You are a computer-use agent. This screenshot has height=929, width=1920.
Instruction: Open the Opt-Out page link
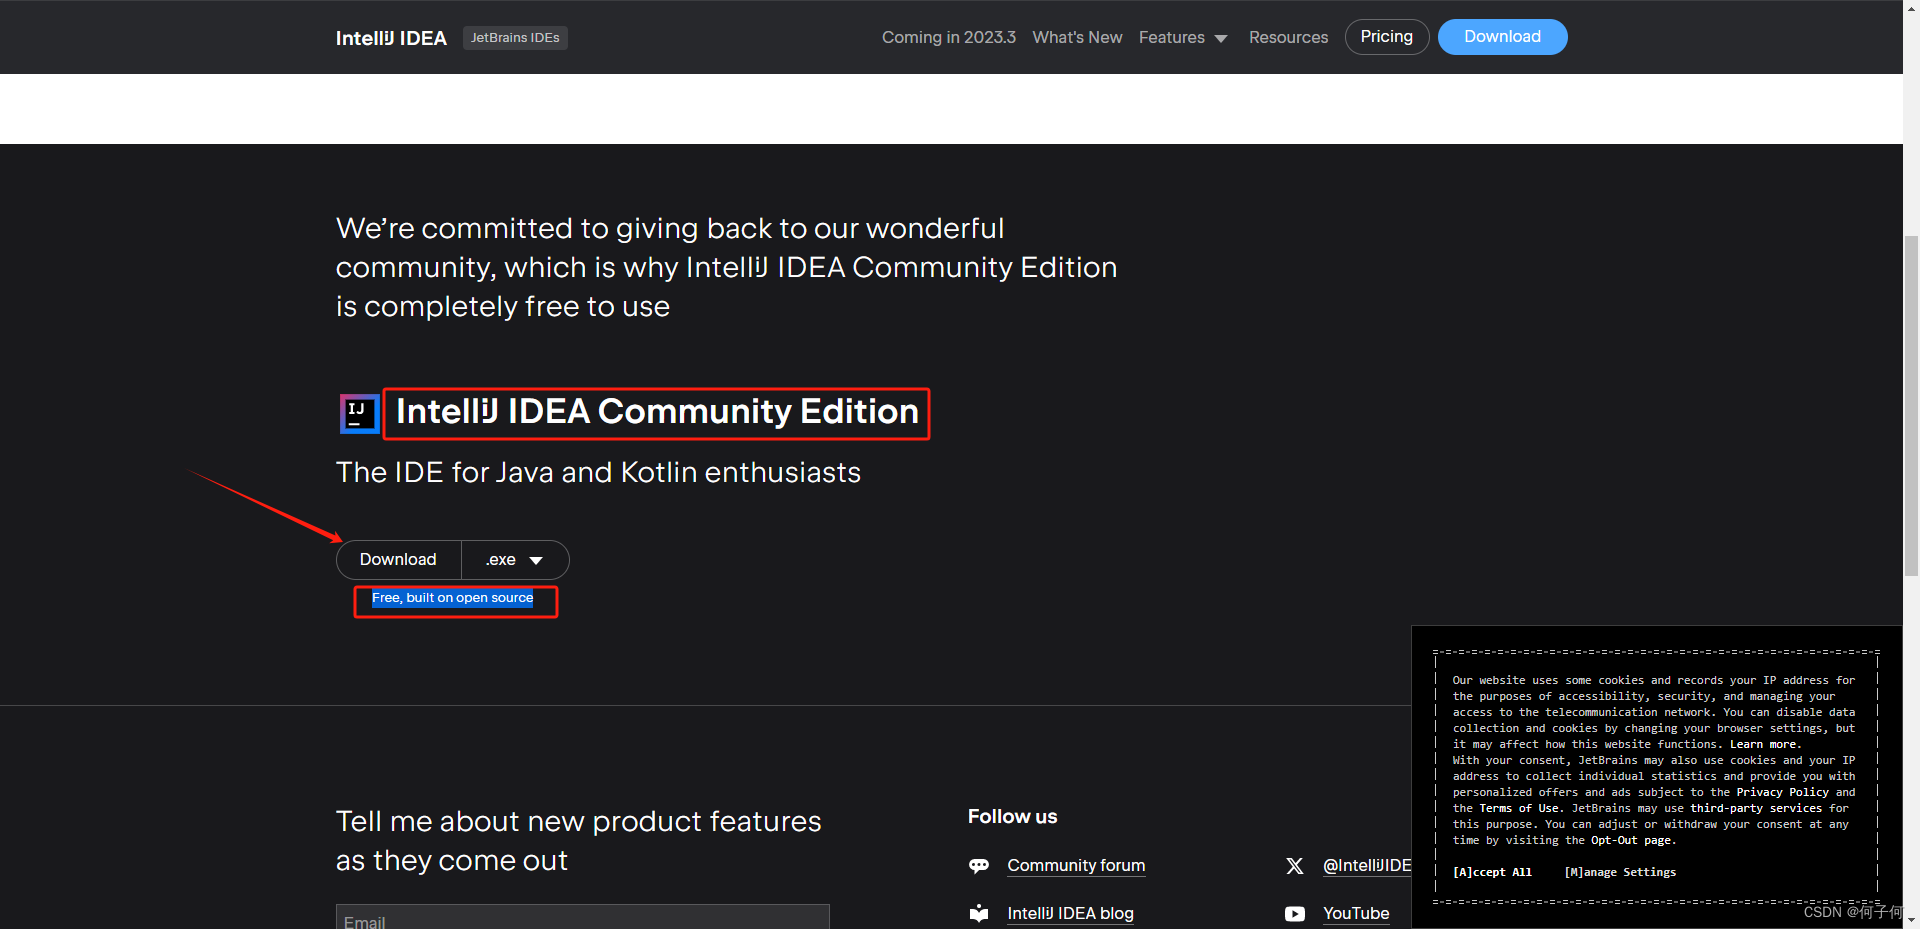(1631, 840)
